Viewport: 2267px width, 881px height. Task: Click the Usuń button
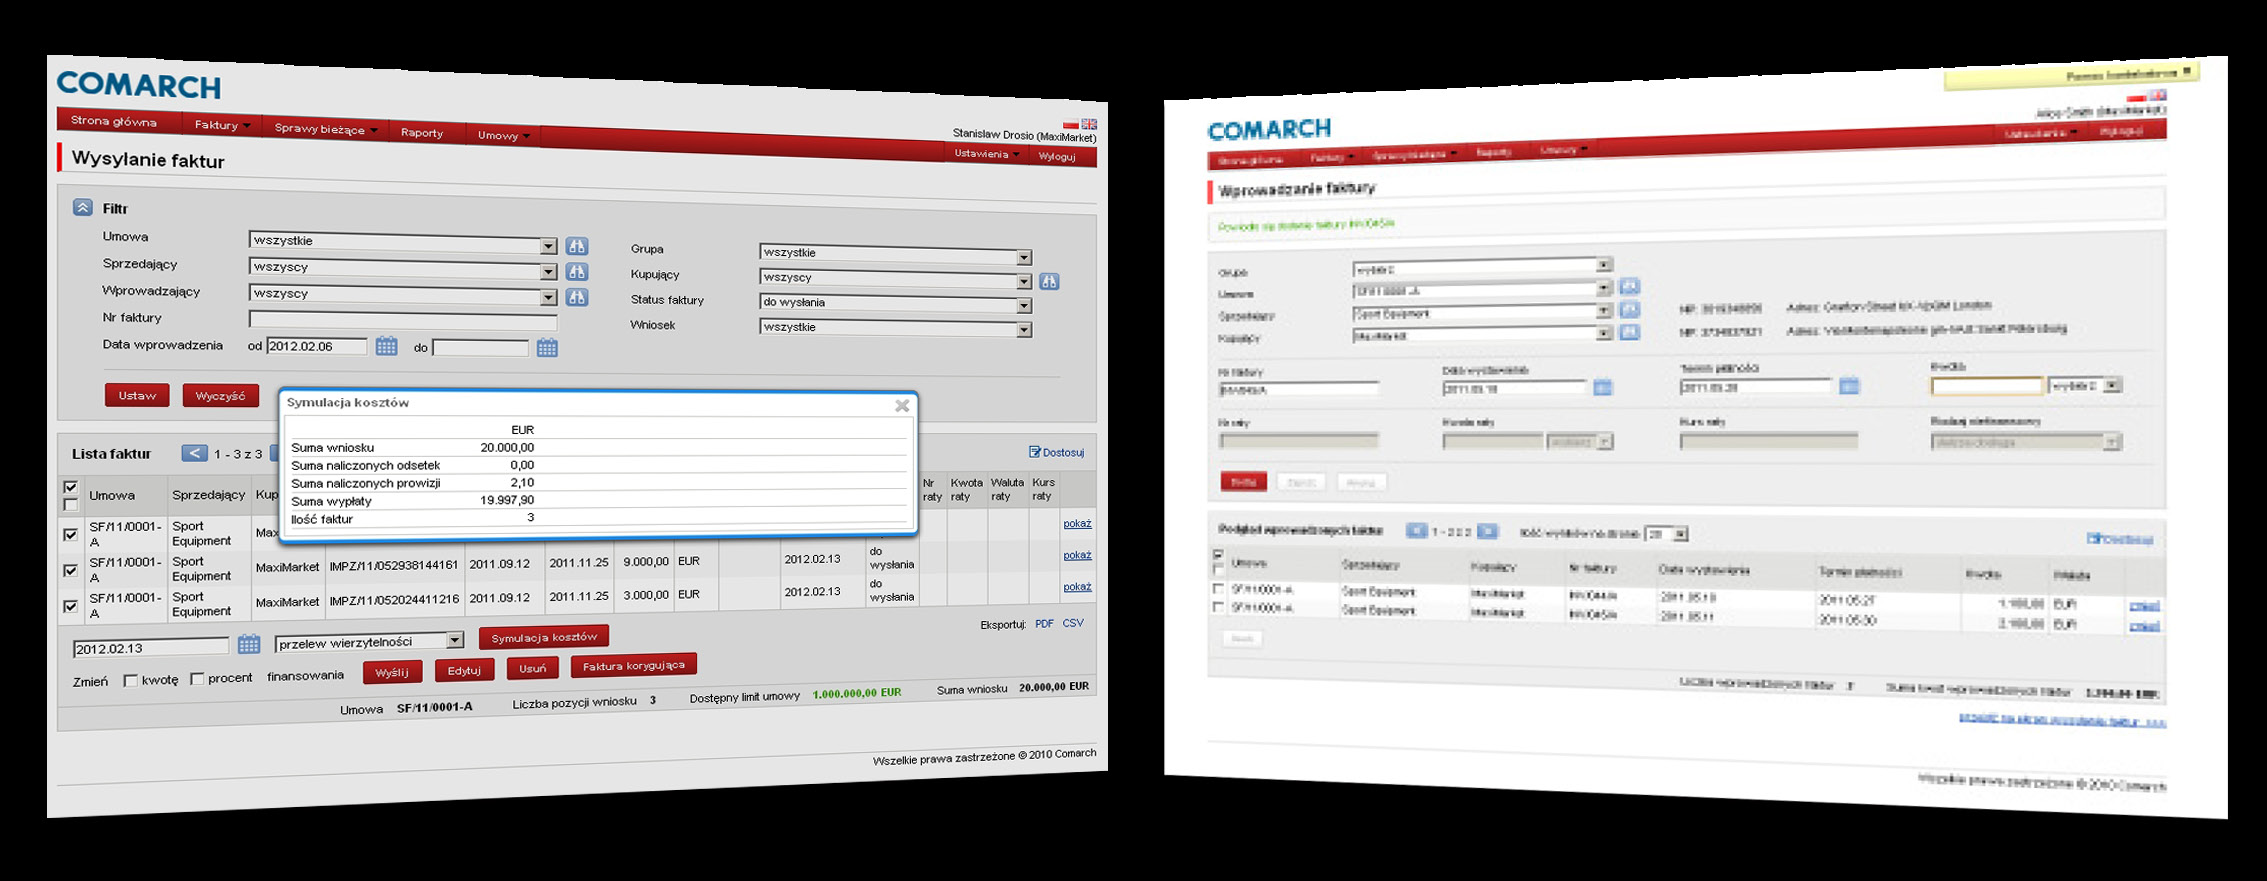click(533, 668)
